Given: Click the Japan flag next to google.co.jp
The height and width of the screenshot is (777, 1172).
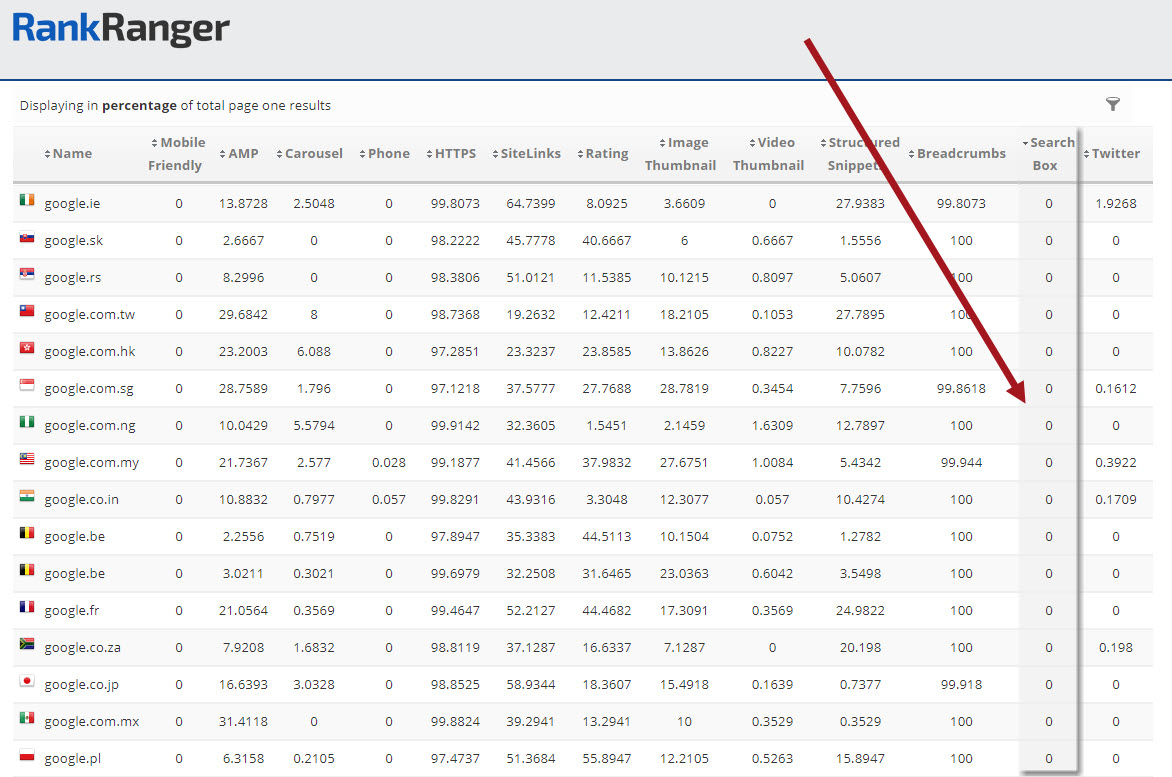Looking at the screenshot, I should [27, 682].
